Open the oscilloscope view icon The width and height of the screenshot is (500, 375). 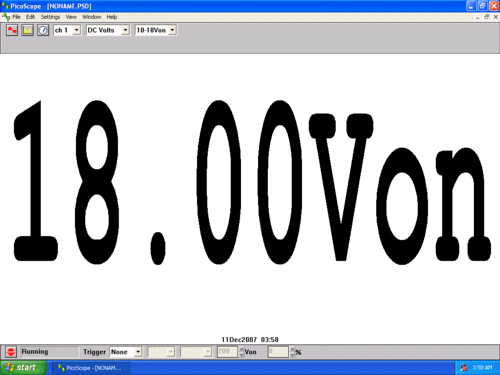(x=12, y=30)
